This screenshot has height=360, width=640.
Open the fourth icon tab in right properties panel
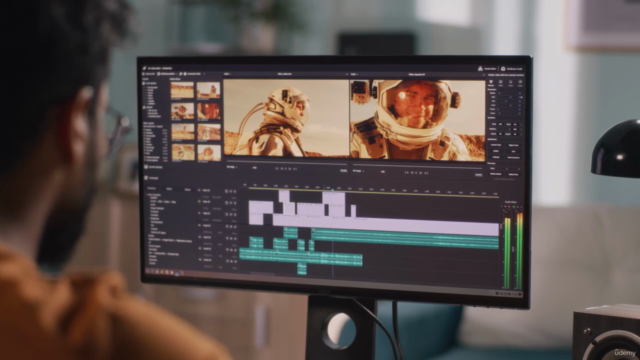[x=520, y=83]
